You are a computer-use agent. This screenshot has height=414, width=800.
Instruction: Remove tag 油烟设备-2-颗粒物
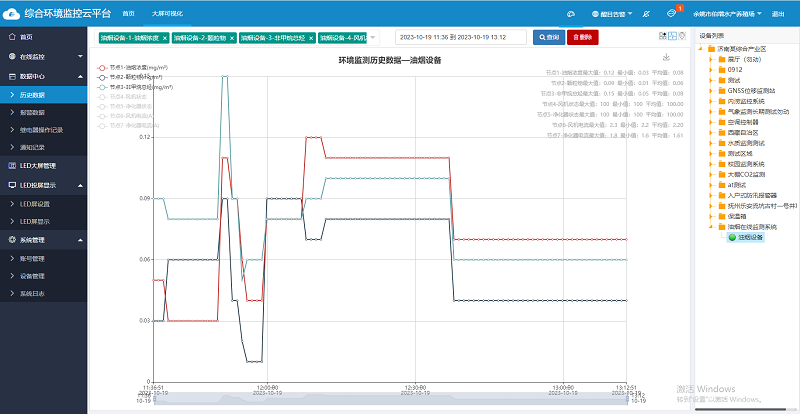point(232,38)
